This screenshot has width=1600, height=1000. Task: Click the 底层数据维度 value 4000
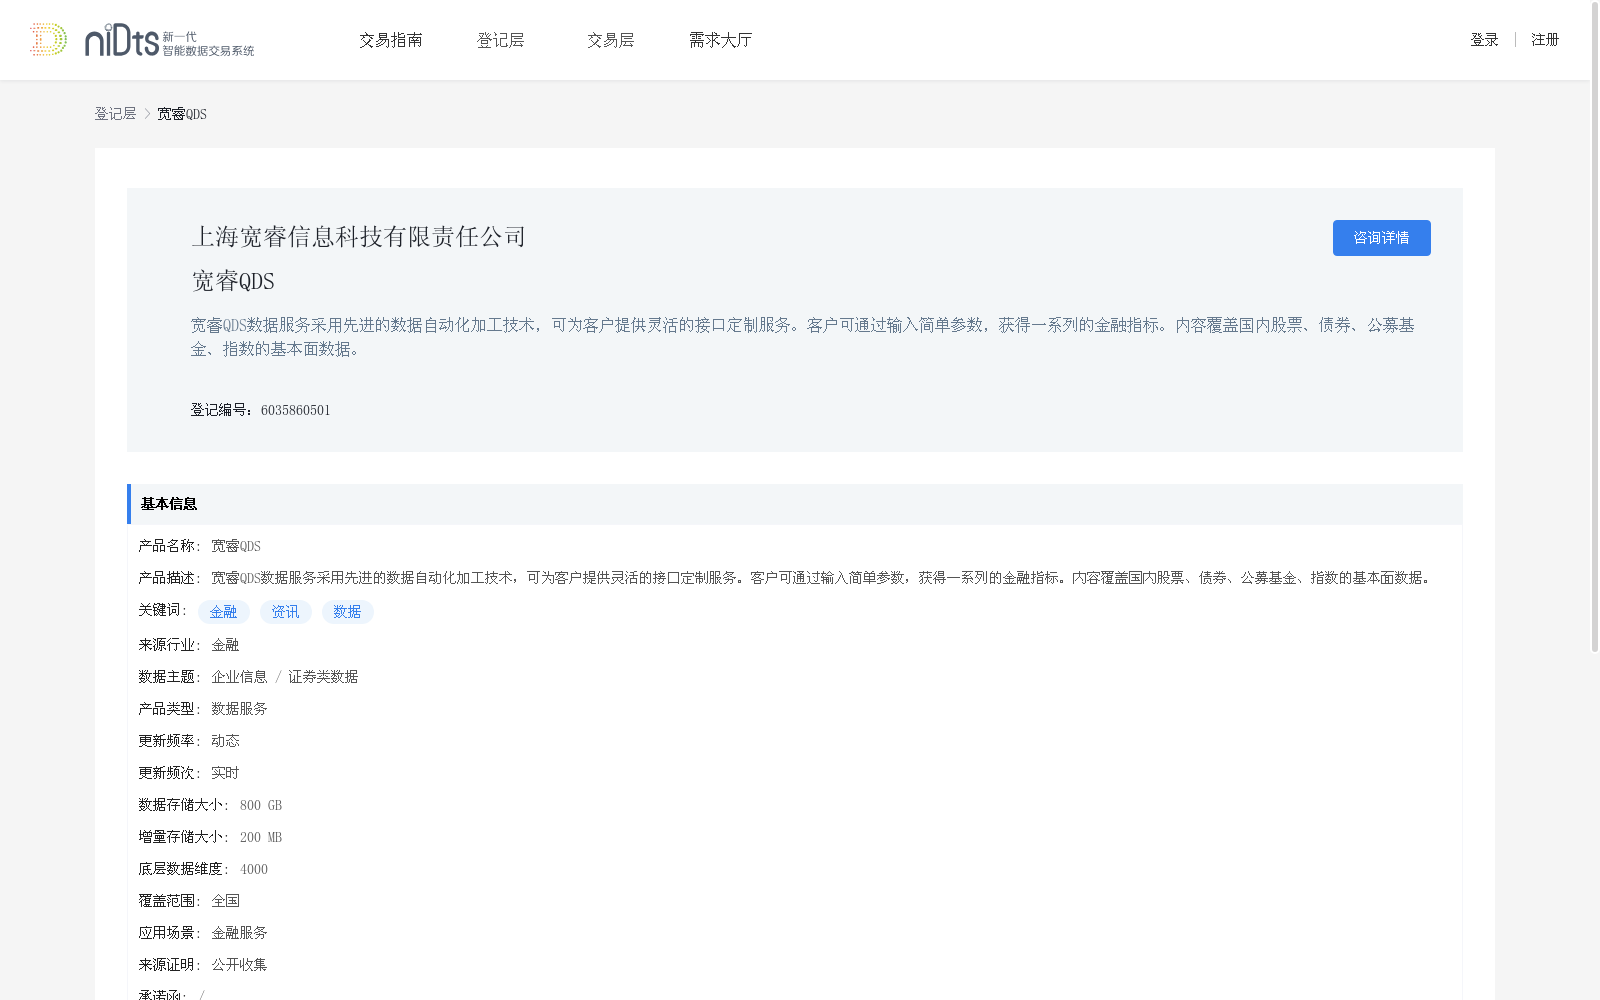(x=254, y=869)
